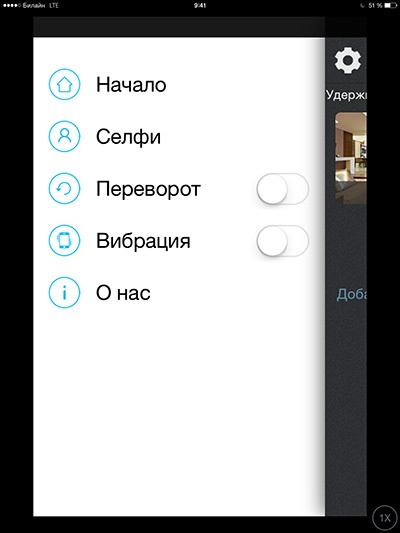Tap the 9:41 clock in status bar
Image resolution: width=400 pixels, height=533 pixels.
tap(200, 5)
